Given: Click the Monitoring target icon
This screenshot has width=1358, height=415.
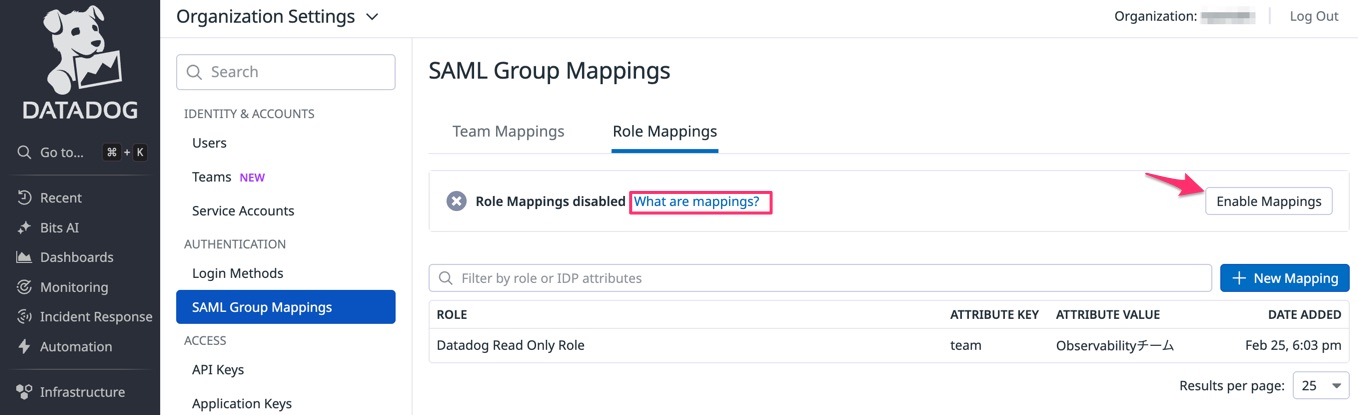Looking at the screenshot, I should pyautogui.click(x=25, y=287).
